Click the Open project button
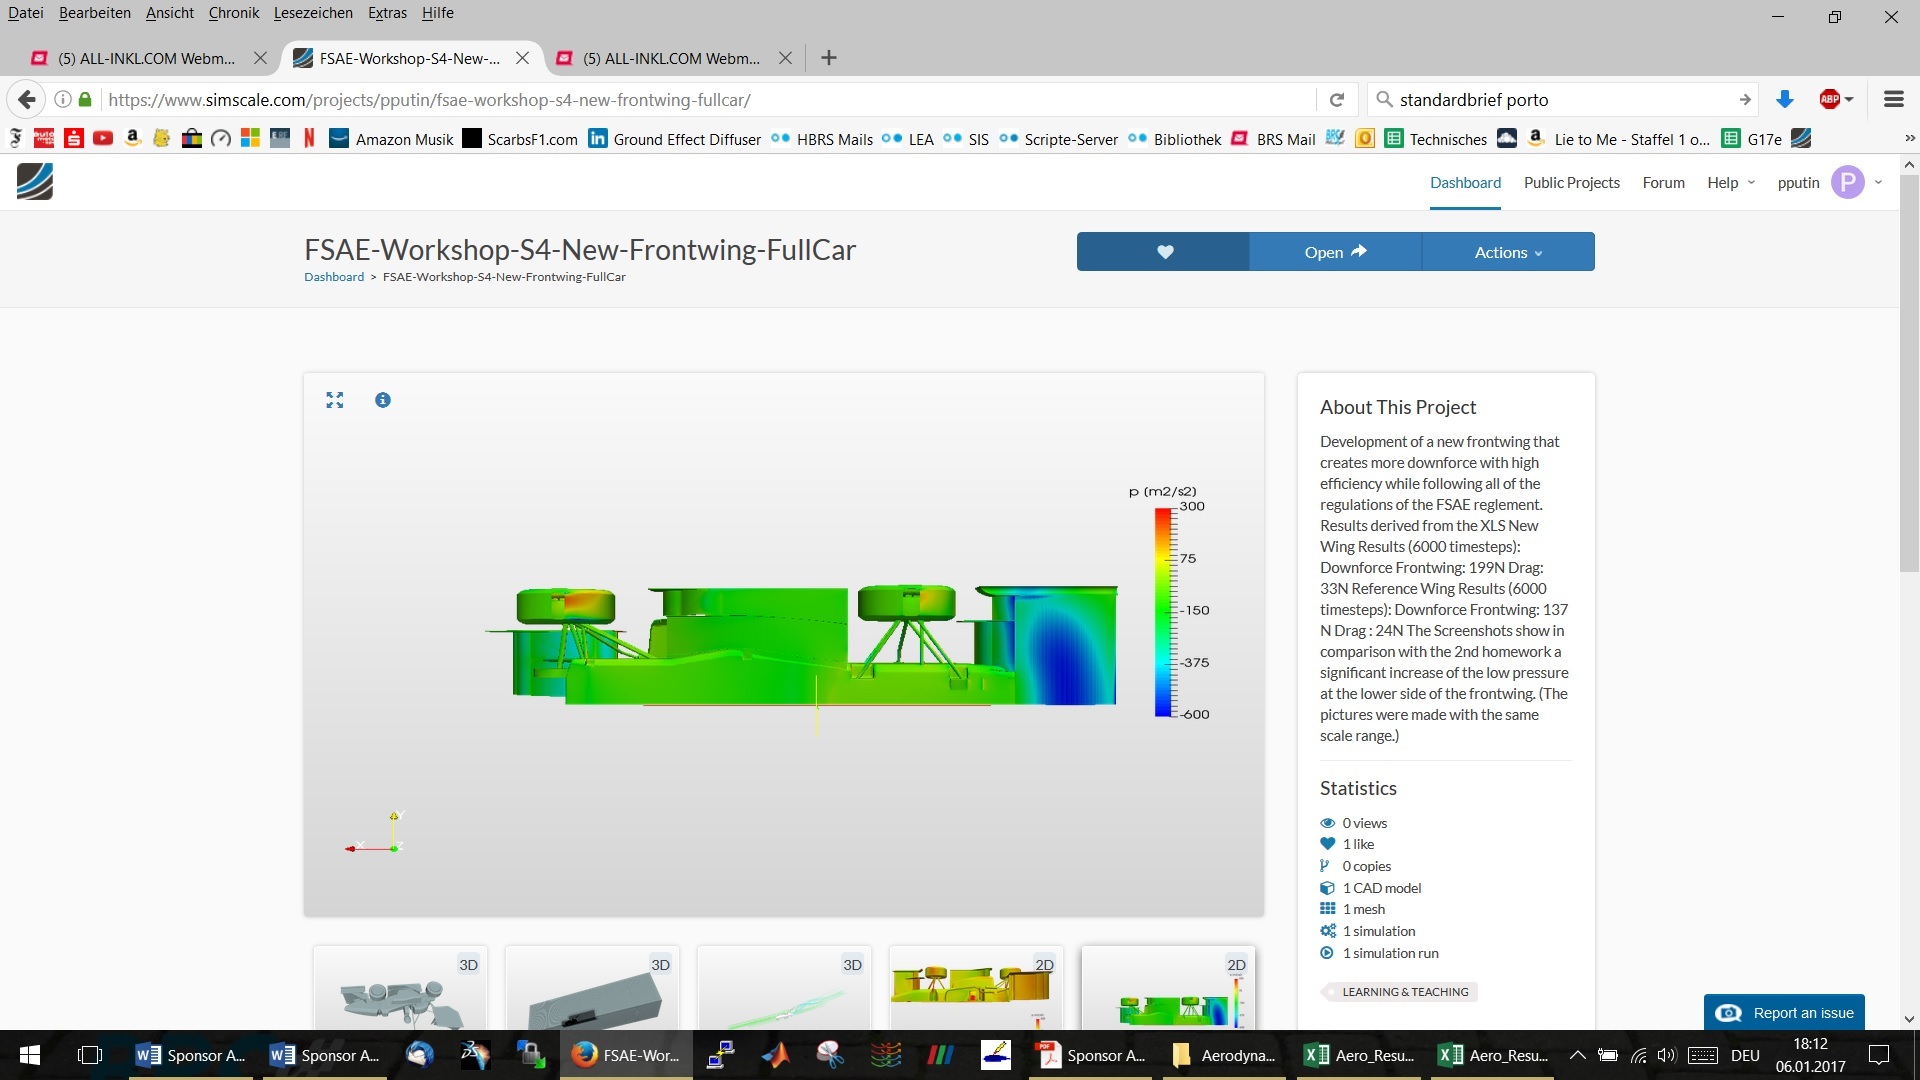1920x1080 pixels. pos(1335,252)
